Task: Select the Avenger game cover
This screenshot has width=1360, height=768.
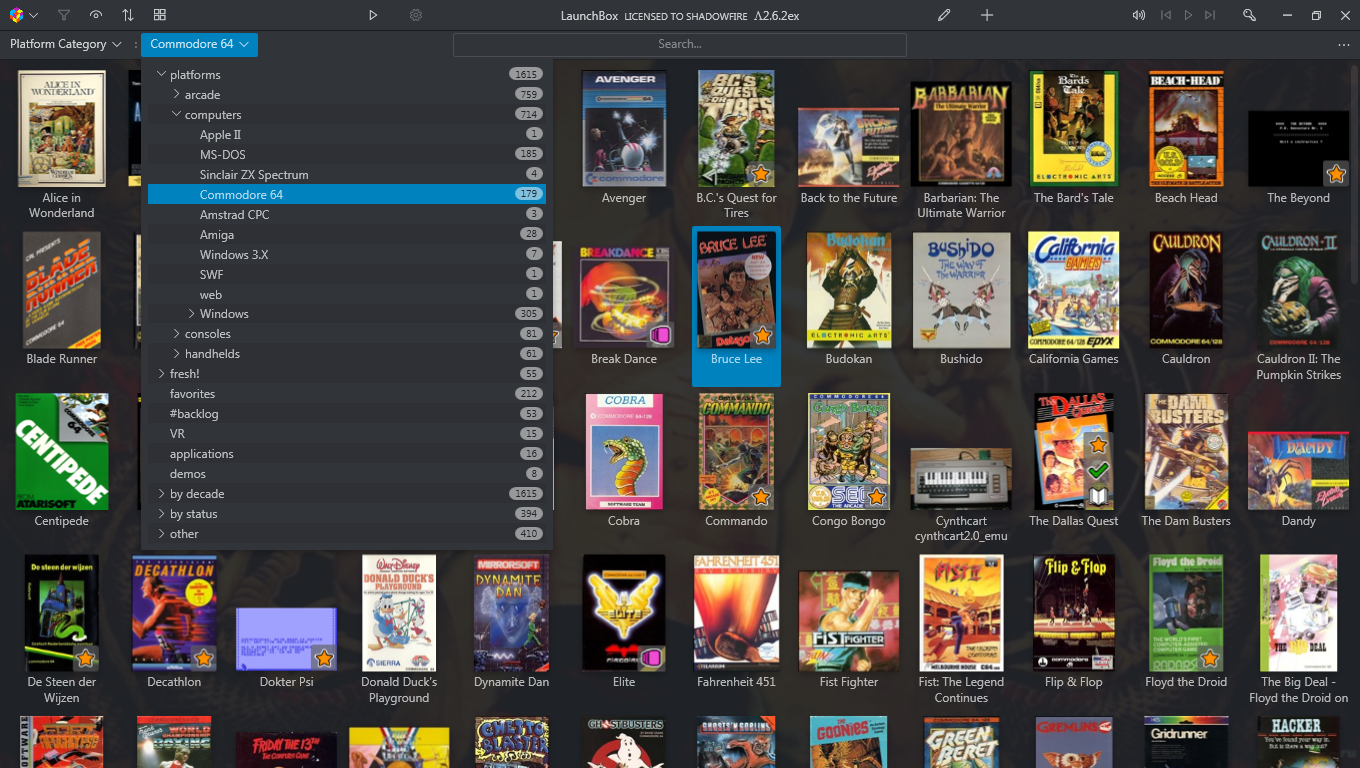Action: [x=624, y=128]
